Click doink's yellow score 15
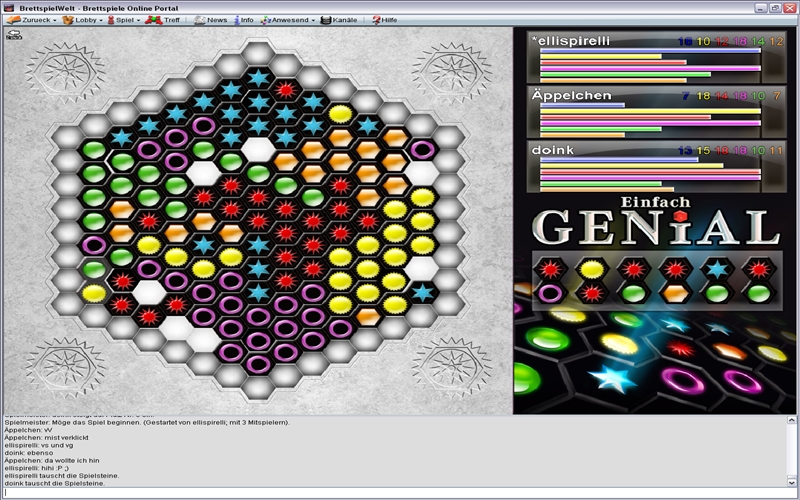 [x=703, y=151]
